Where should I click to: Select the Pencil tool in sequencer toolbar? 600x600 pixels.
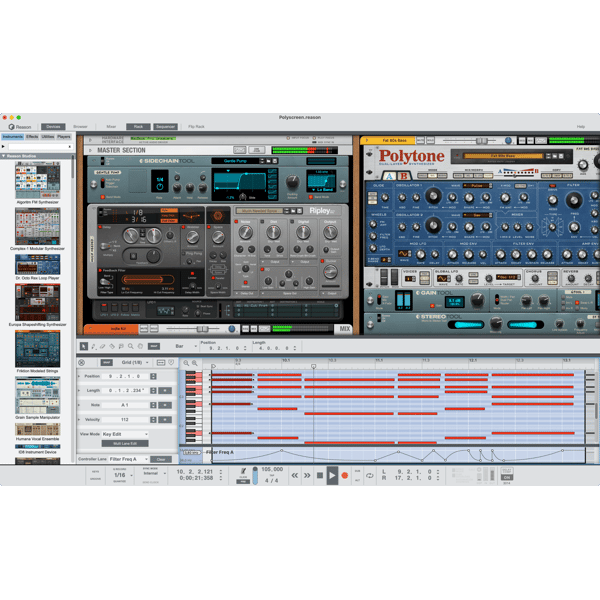93,346
